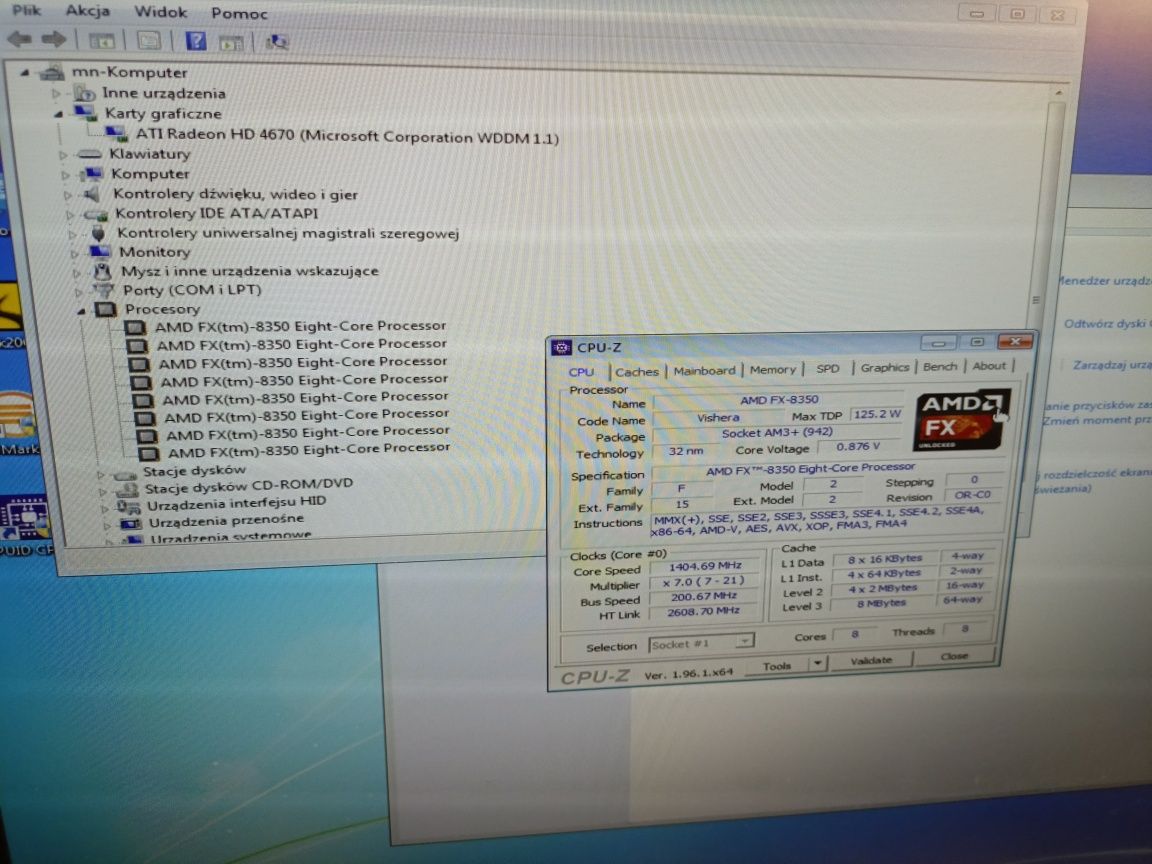The width and height of the screenshot is (1152, 864).
Task: Expand the Monitory node
Action: pyautogui.click(x=74, y=253)
